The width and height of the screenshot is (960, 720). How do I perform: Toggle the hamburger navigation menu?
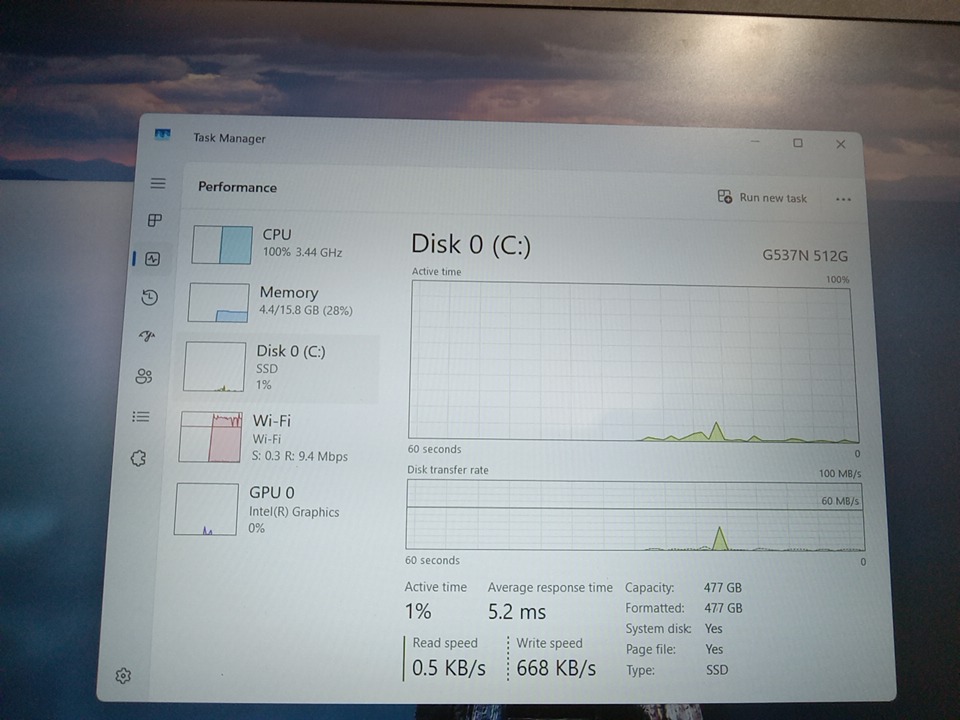coord(158,184)
